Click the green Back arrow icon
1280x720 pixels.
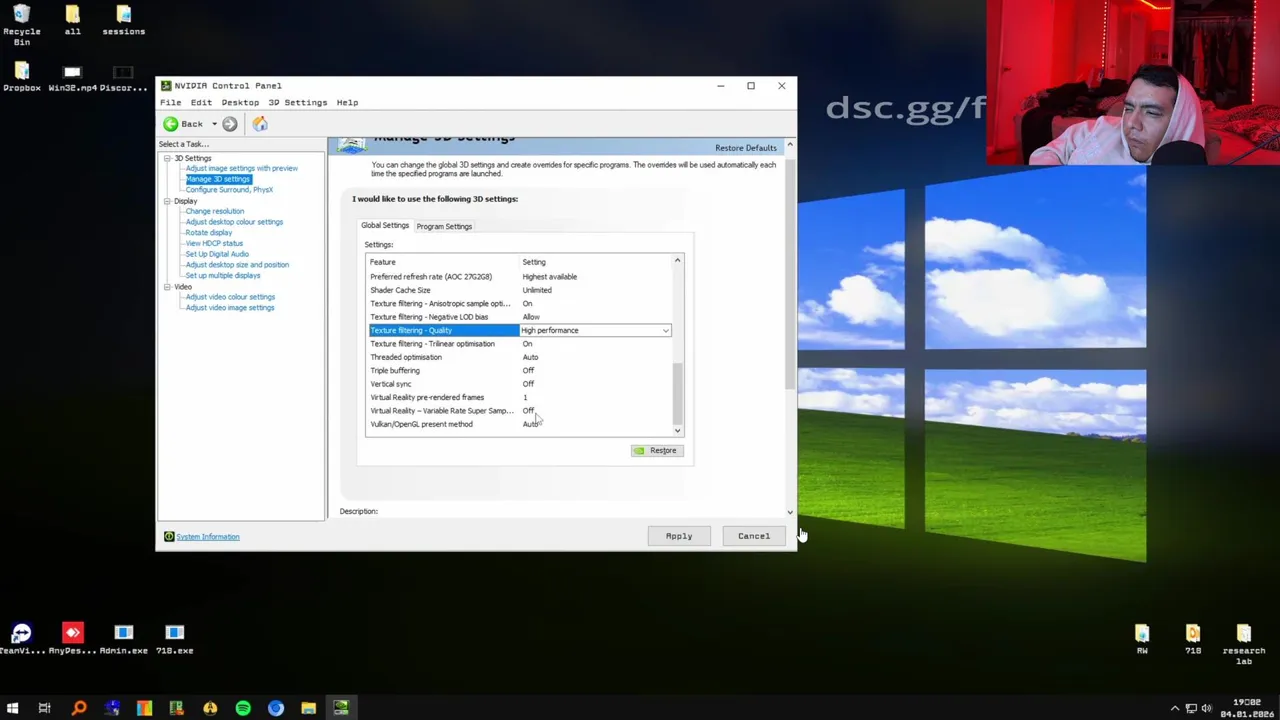(171, 124)
